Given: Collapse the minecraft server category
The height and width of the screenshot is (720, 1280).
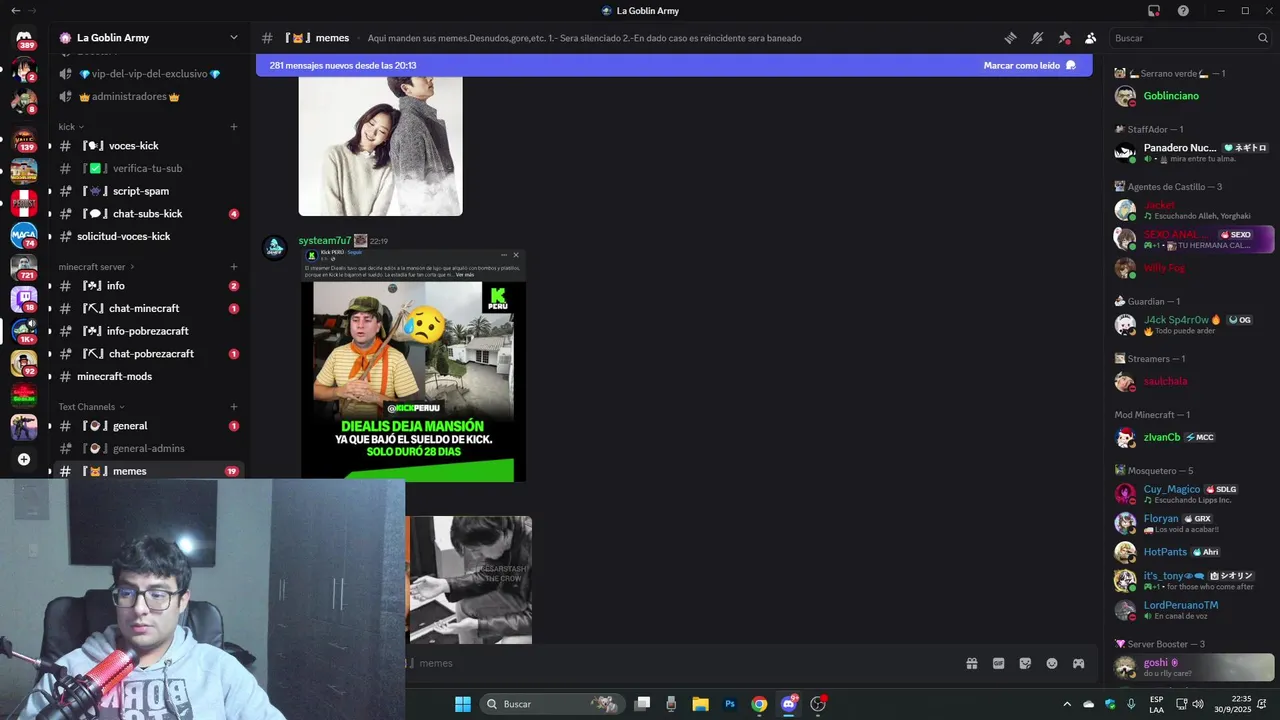Looking at the screenshot, I should [x=97, y=267].
